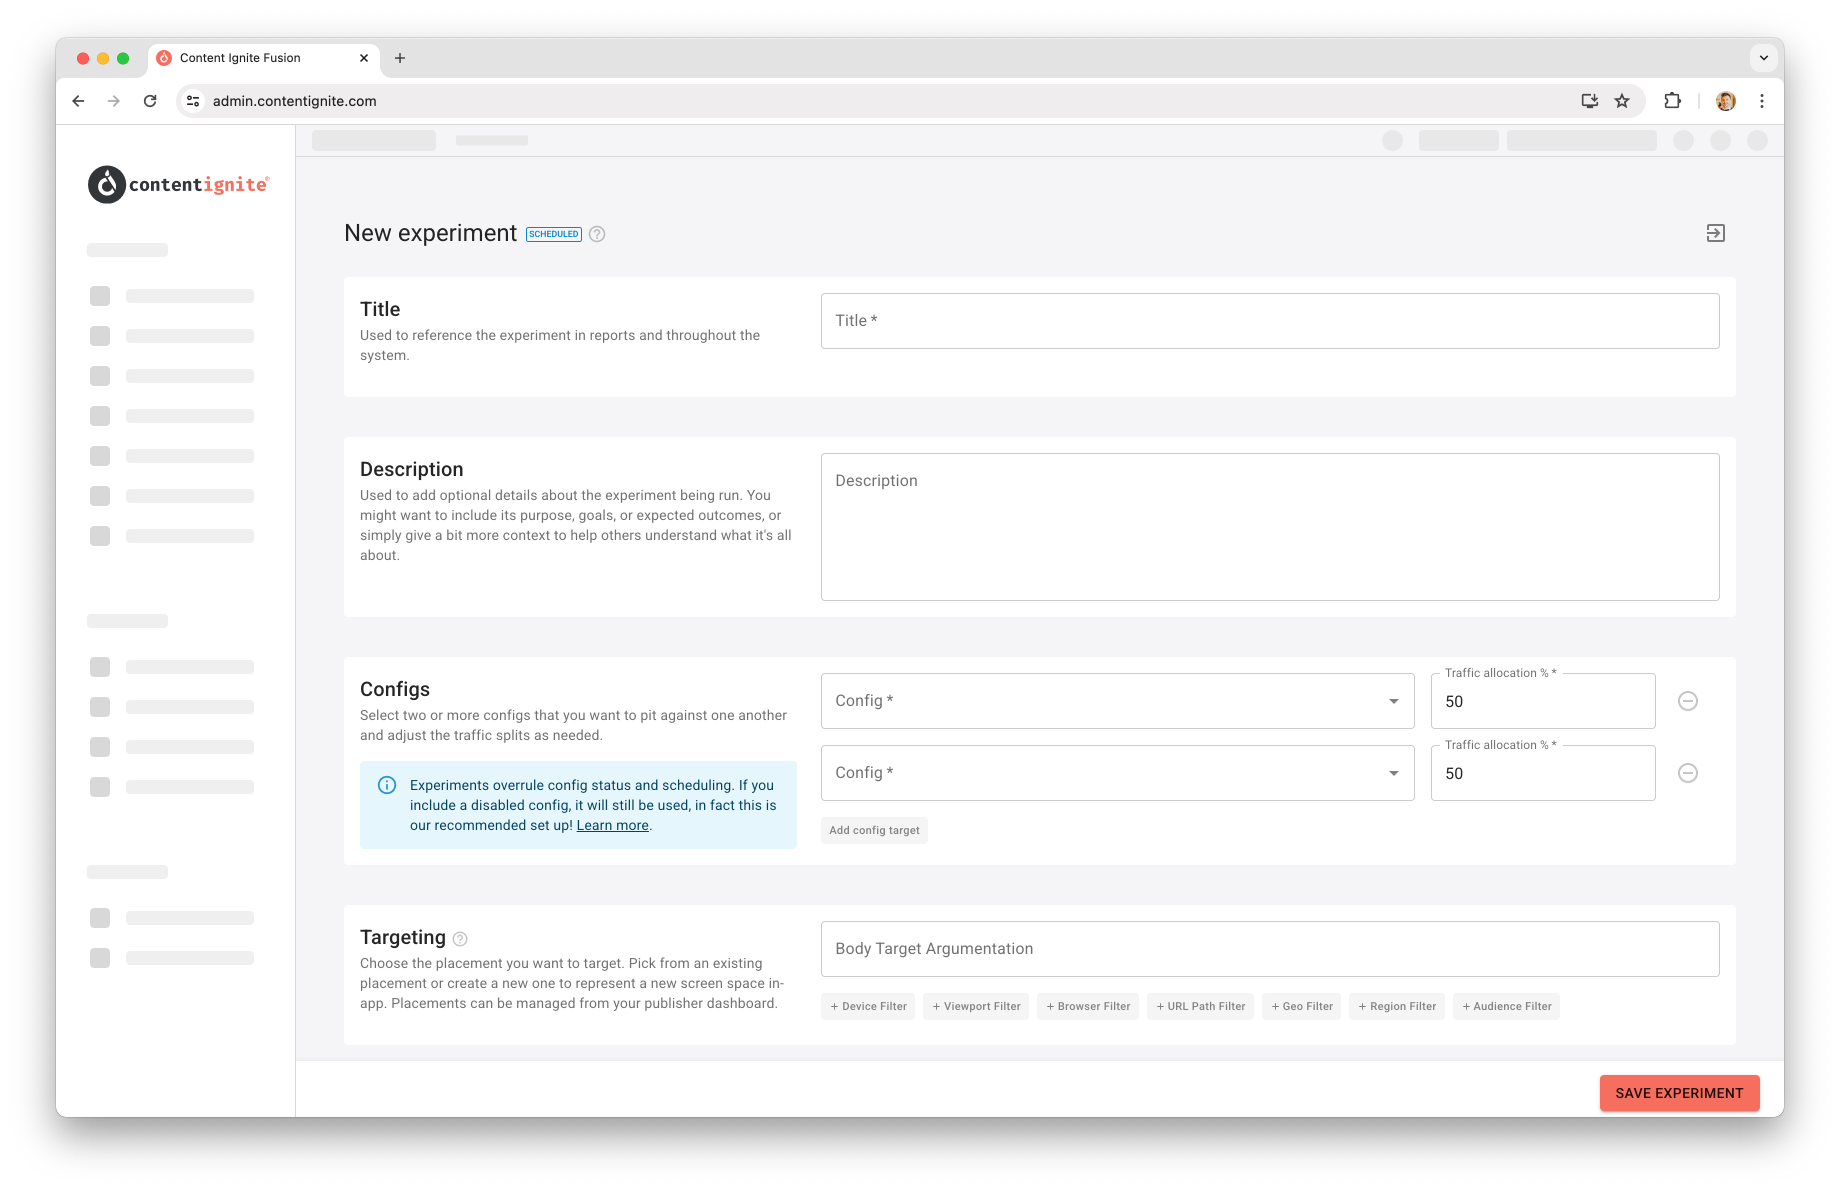Edit first Traffic allocation percentage field
This screenshot has width=1840, height=1191.
(1543, 701)
